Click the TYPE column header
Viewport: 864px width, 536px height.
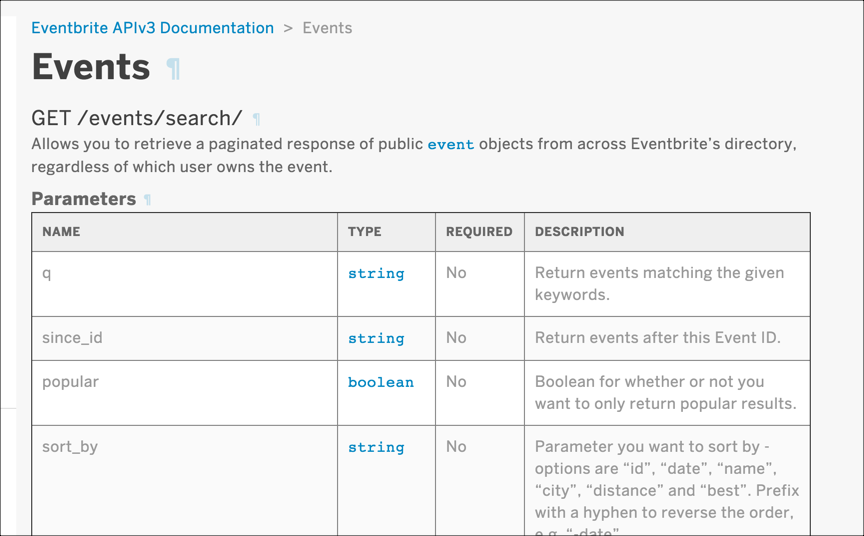(x=364, y=231)
